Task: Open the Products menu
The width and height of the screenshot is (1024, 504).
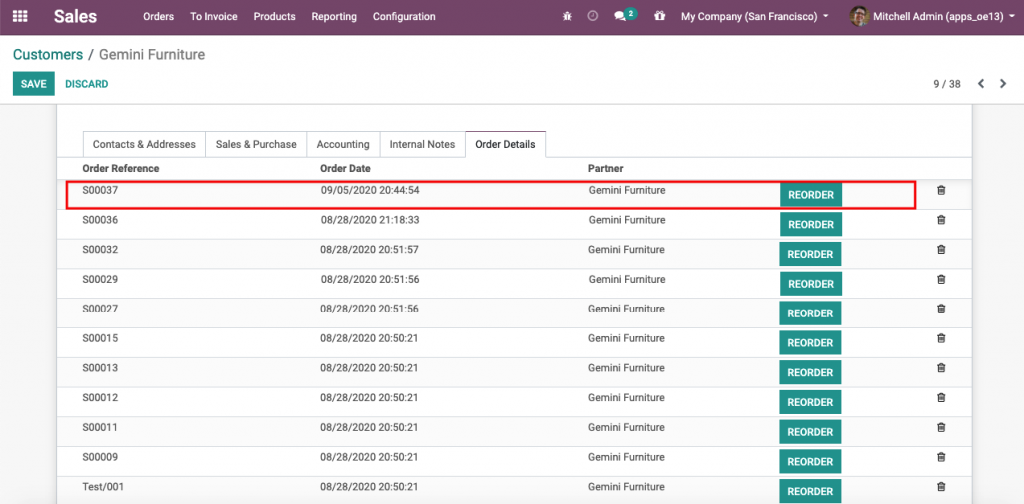Action: 274,16
